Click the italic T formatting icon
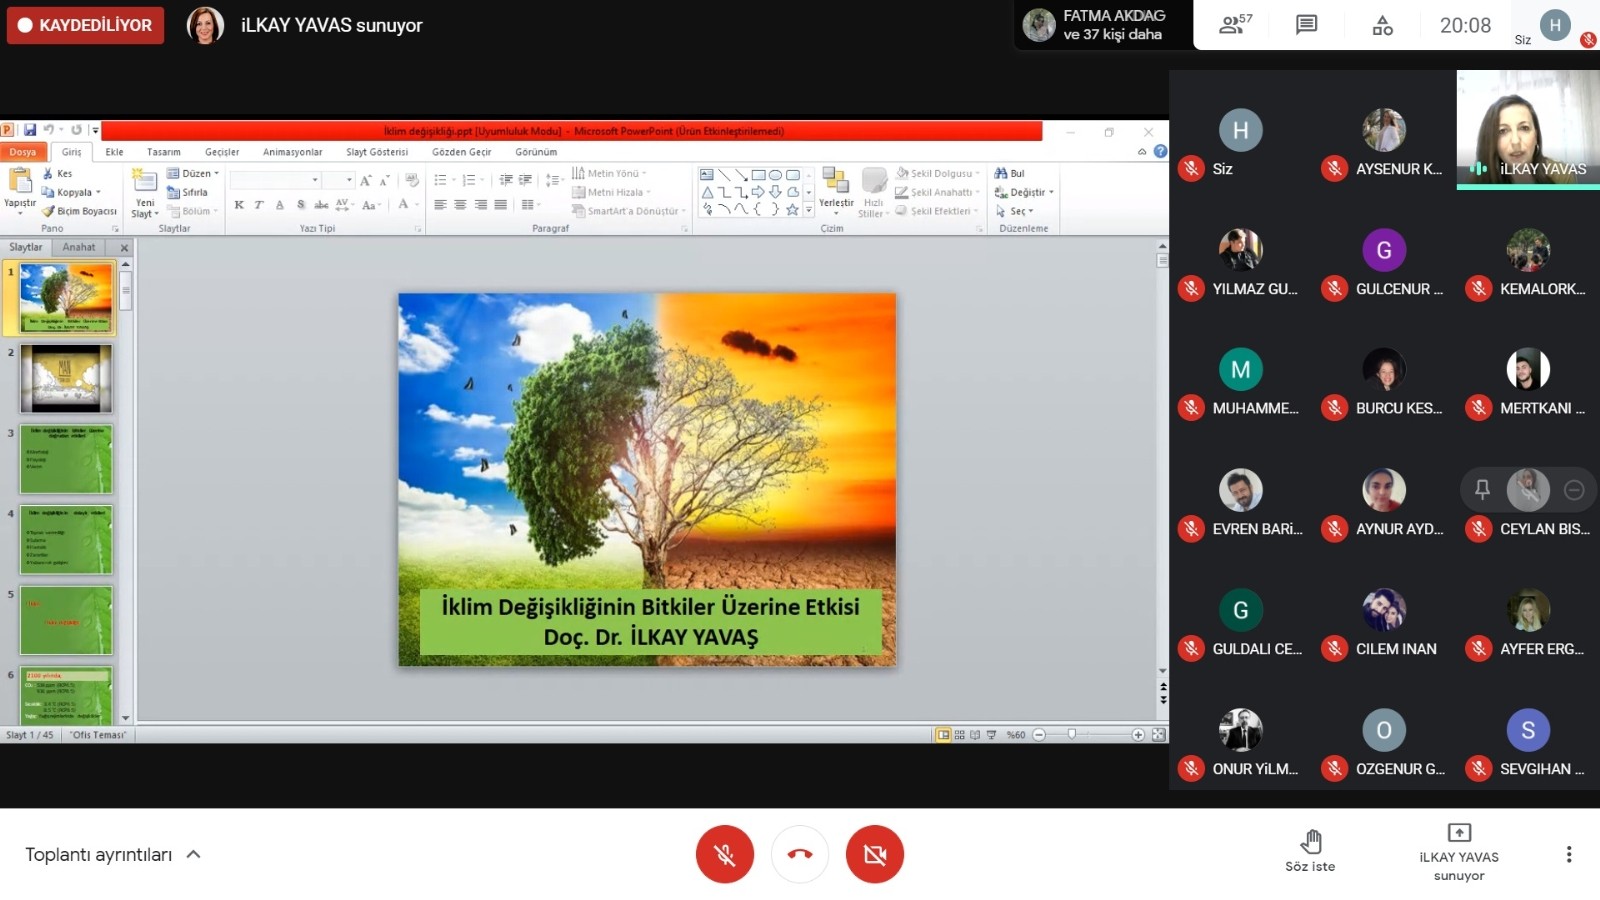 [258, 204]
